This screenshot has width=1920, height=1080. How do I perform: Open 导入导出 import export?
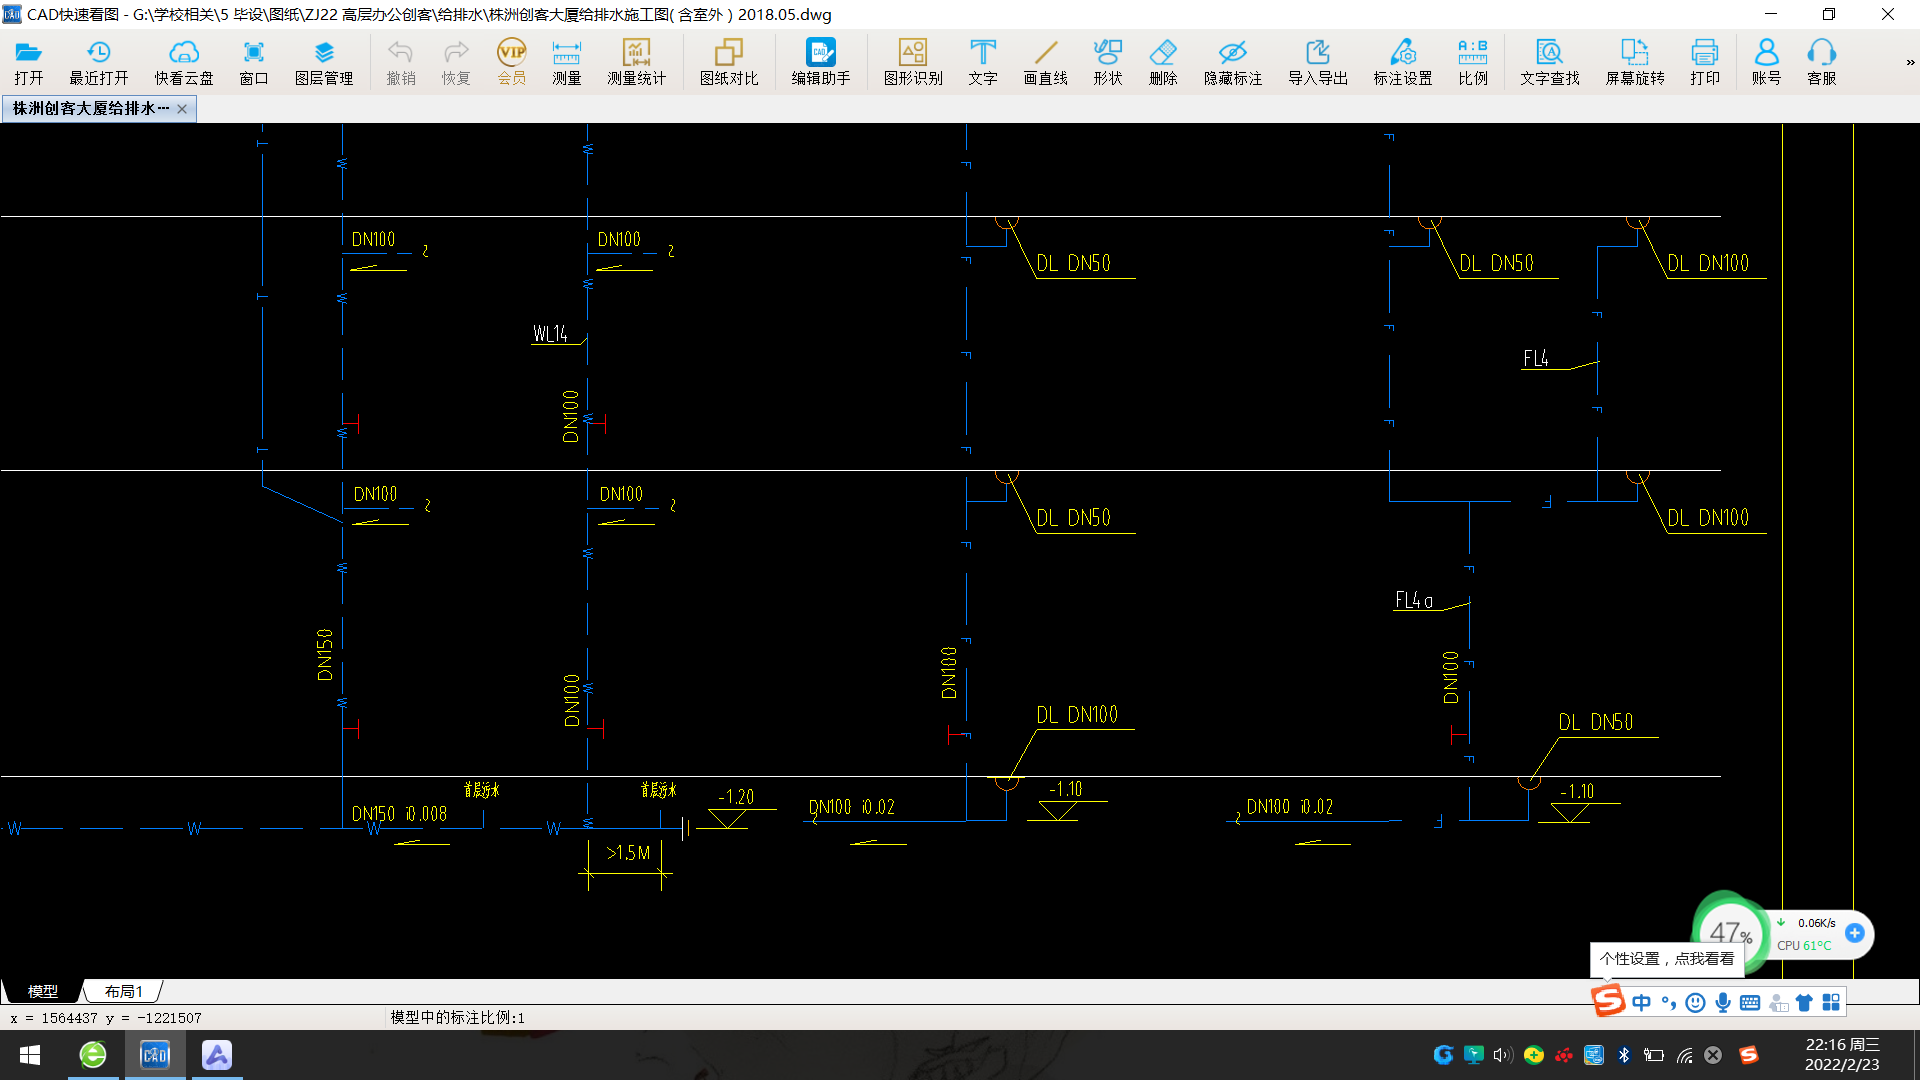point(1317,62)
